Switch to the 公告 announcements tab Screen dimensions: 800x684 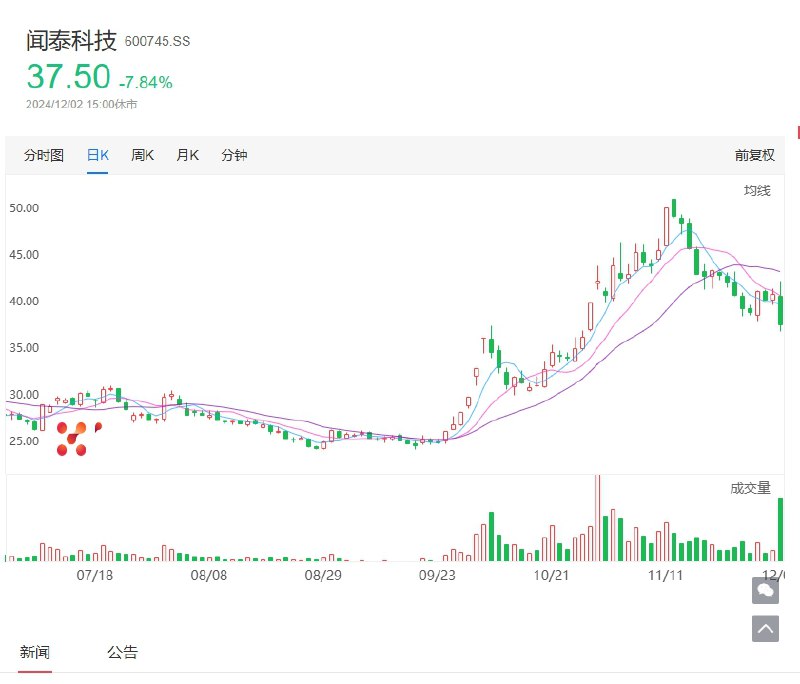tap(122, 652)
